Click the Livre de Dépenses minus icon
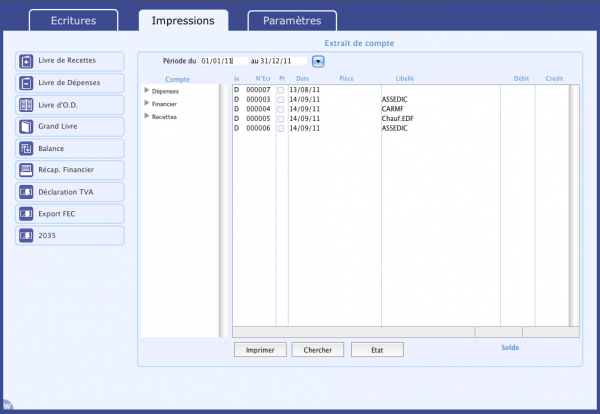Image resolution: width=600 pixels, height=414 pixels. point(26,83)
